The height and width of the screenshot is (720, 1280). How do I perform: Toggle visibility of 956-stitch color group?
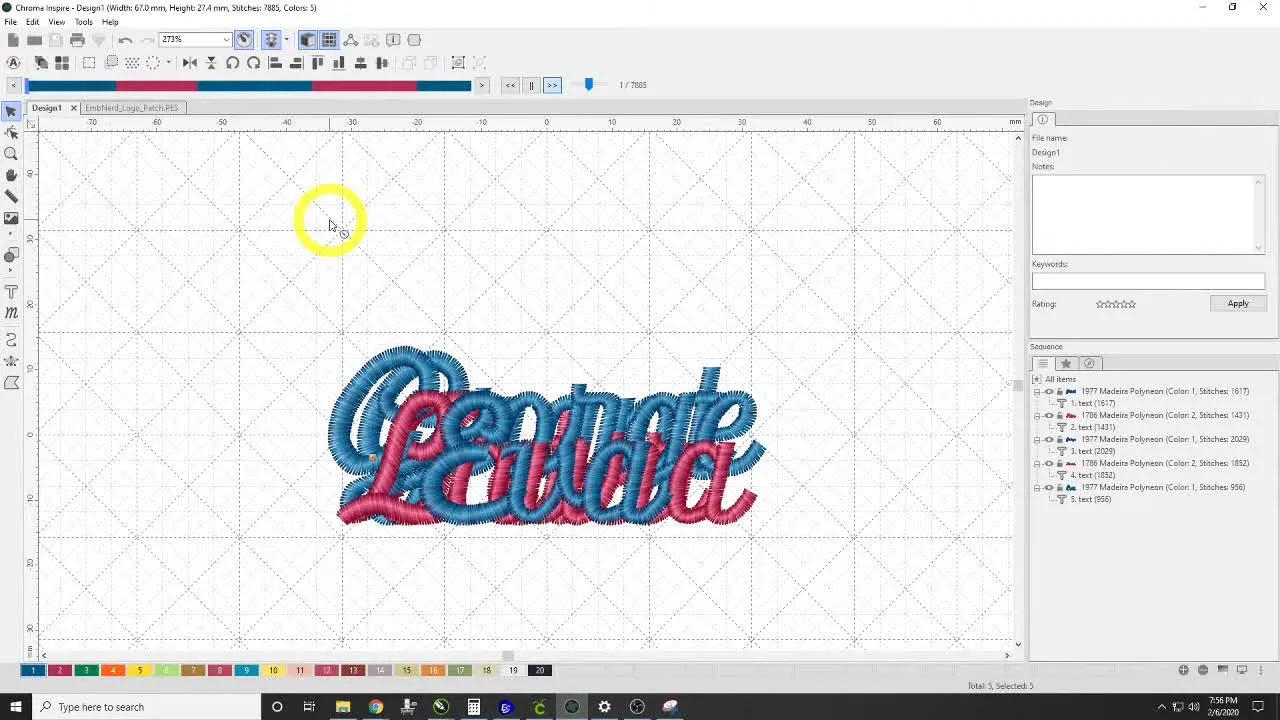point(1049,488)
